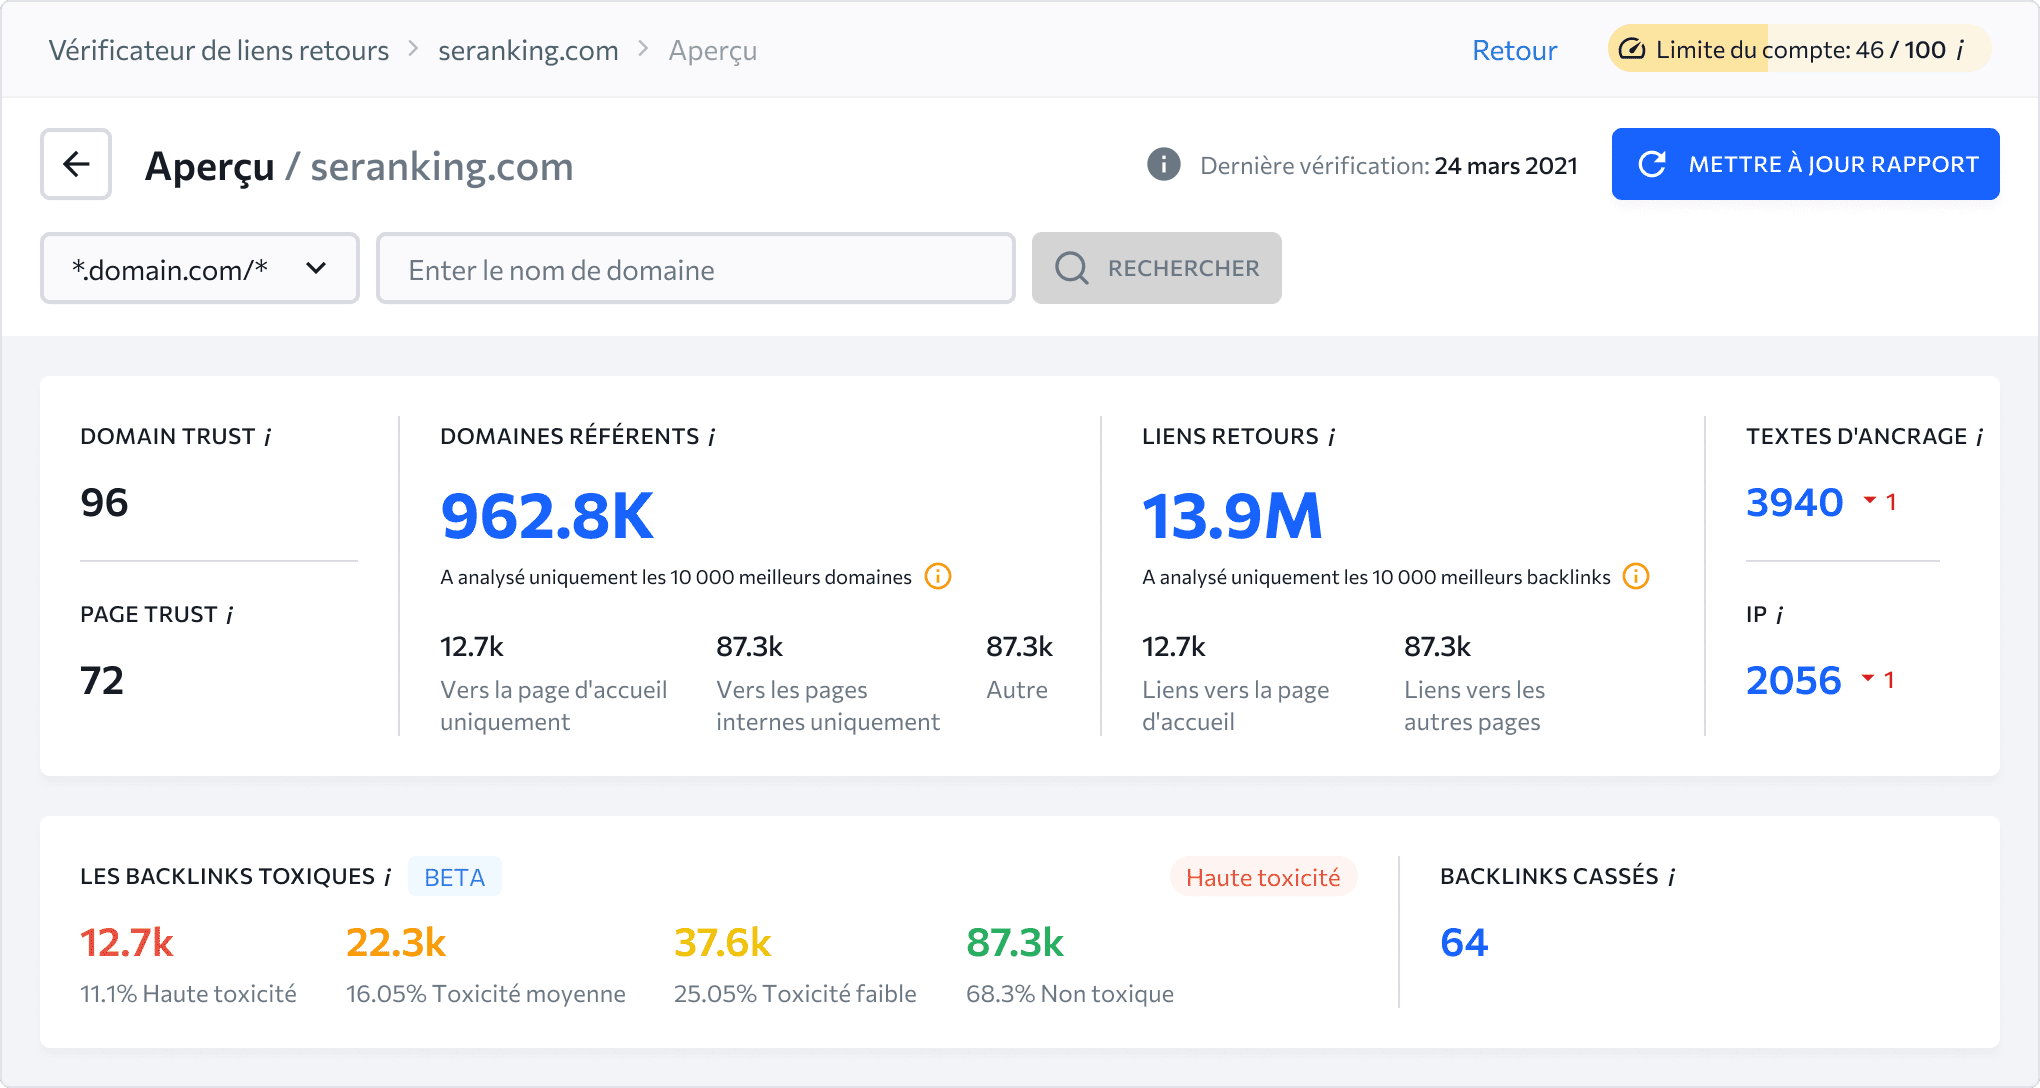This screenshot has width=2040, height=1088.
Task: Click orange info circle after meilleurs domaines
Action: (x=938, y=576)
